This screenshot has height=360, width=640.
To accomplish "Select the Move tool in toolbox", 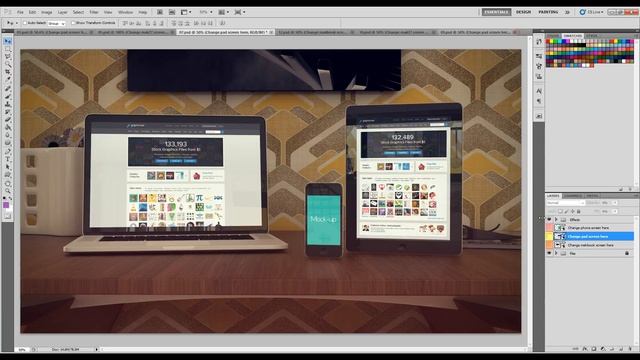I will (7, 41).
